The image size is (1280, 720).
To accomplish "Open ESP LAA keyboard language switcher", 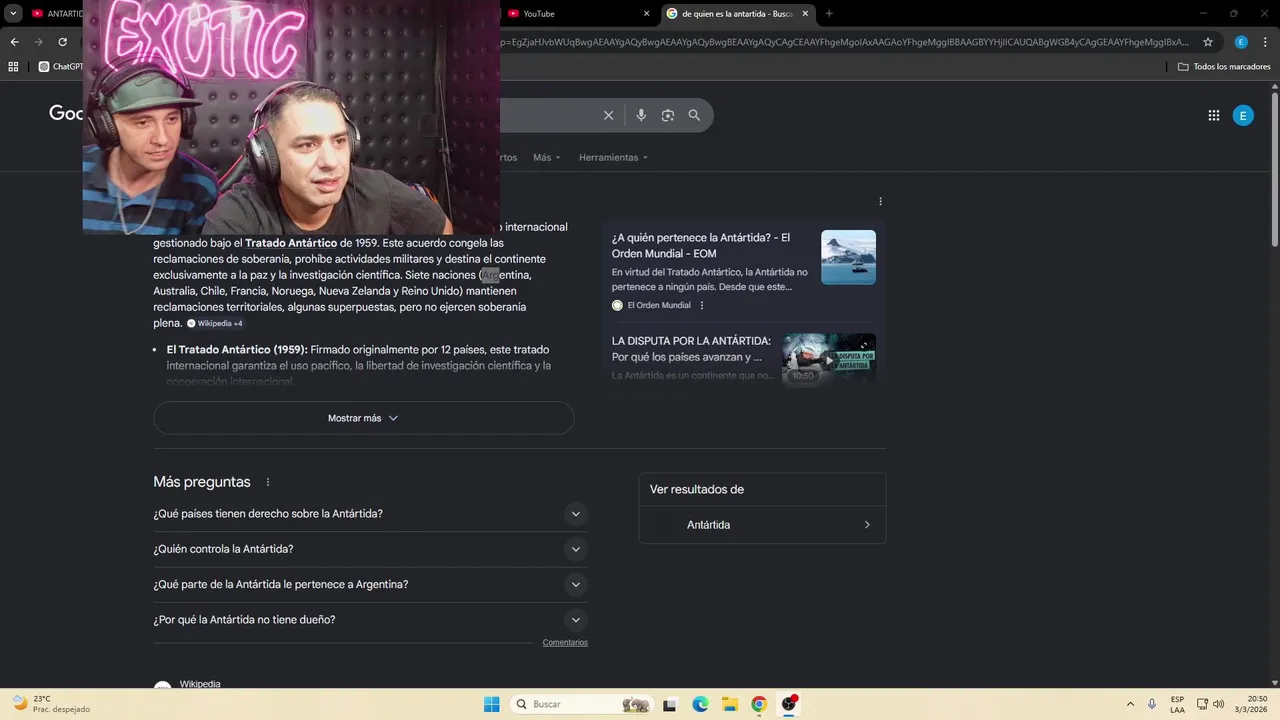I will click(1177, 704).
